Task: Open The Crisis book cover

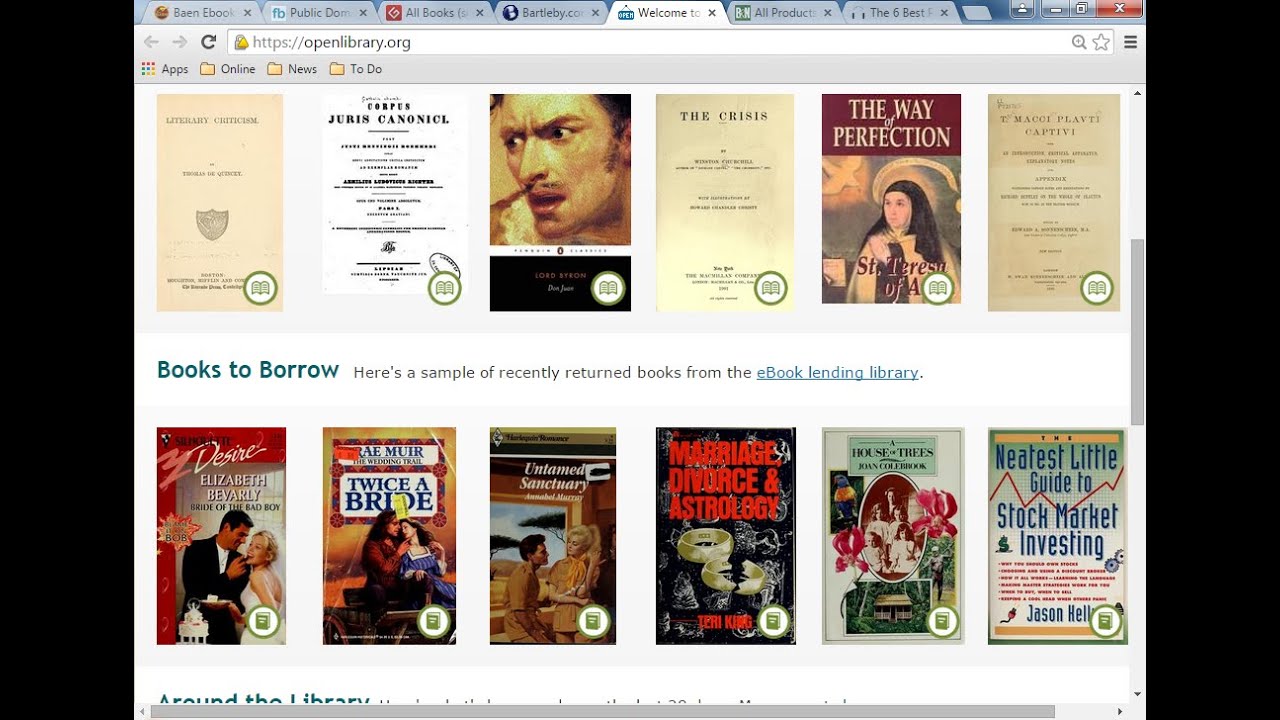Action: [725, 202]
